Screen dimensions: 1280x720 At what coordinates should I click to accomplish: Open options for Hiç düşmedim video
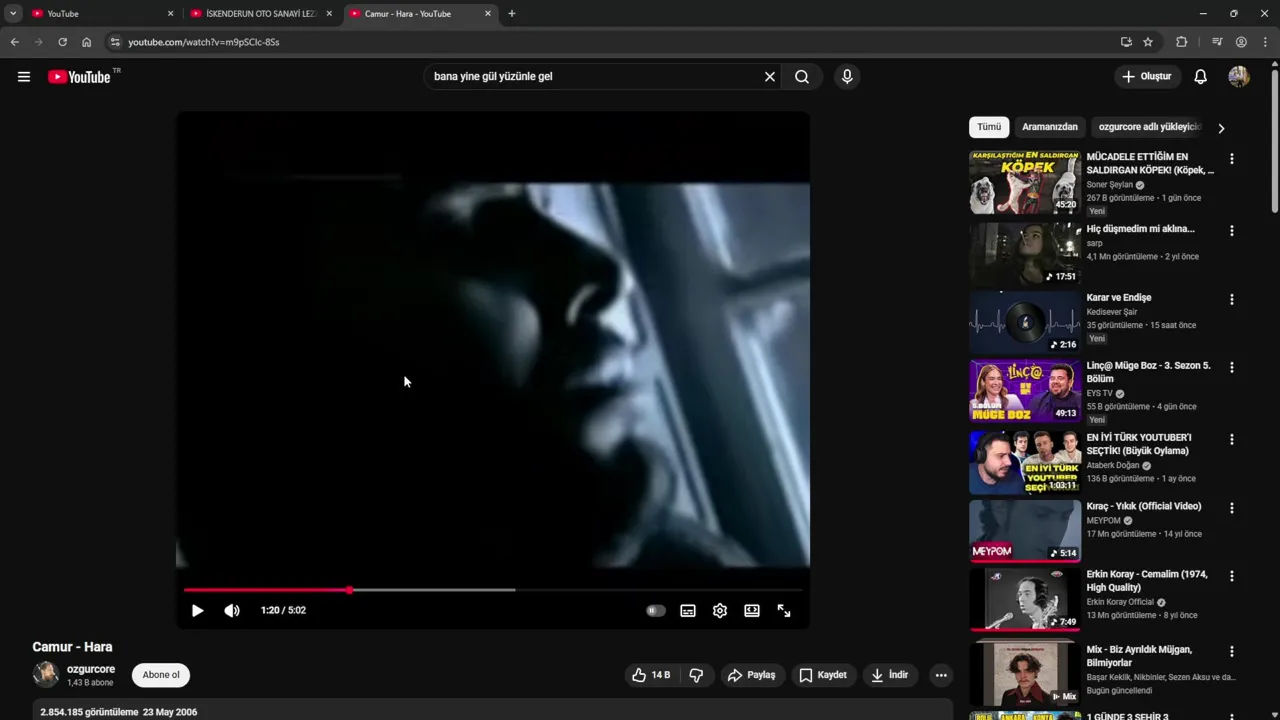(1232, 231)
